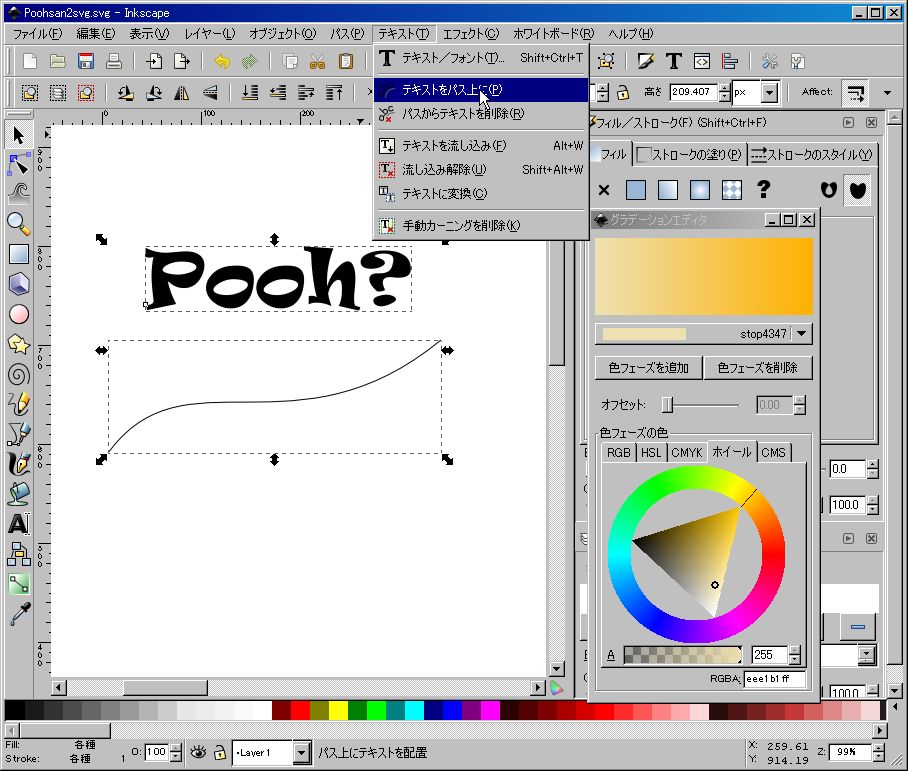
Task: Click テキストをパス上に menu item
Action: [452, 90]
